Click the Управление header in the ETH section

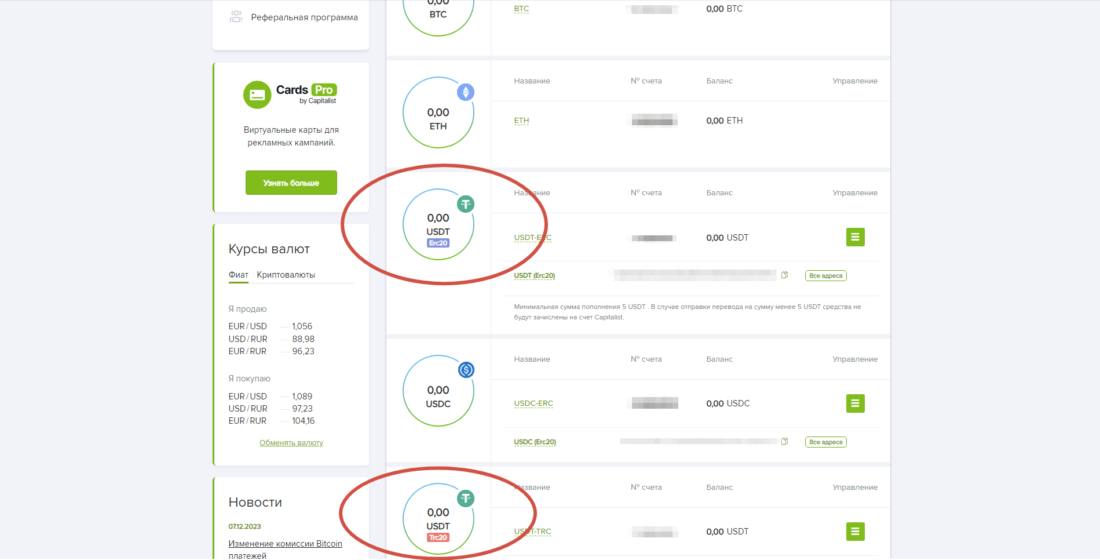(x=854, y=81)
